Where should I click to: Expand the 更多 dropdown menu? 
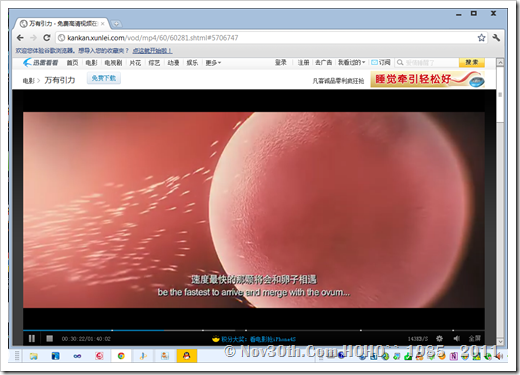pos(213,63)
